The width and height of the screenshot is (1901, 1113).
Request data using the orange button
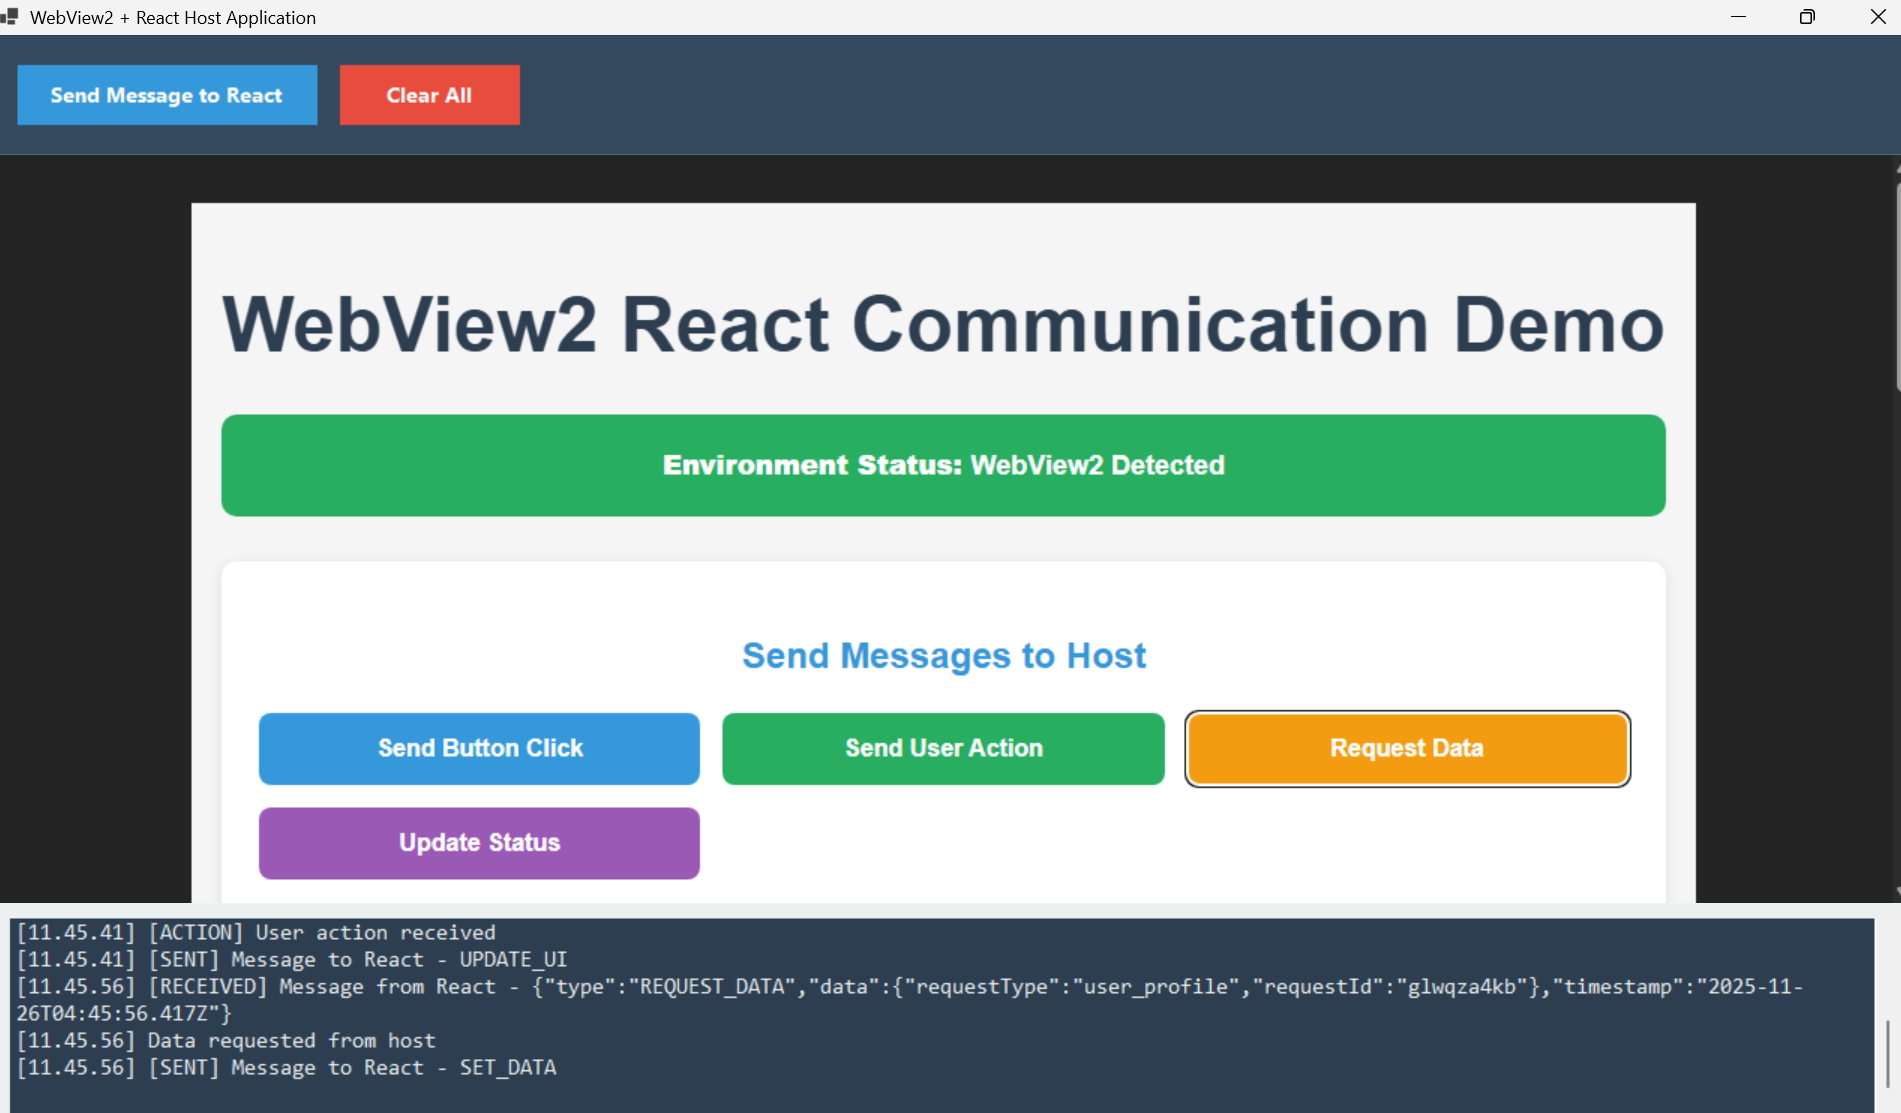click(1407, 748)
